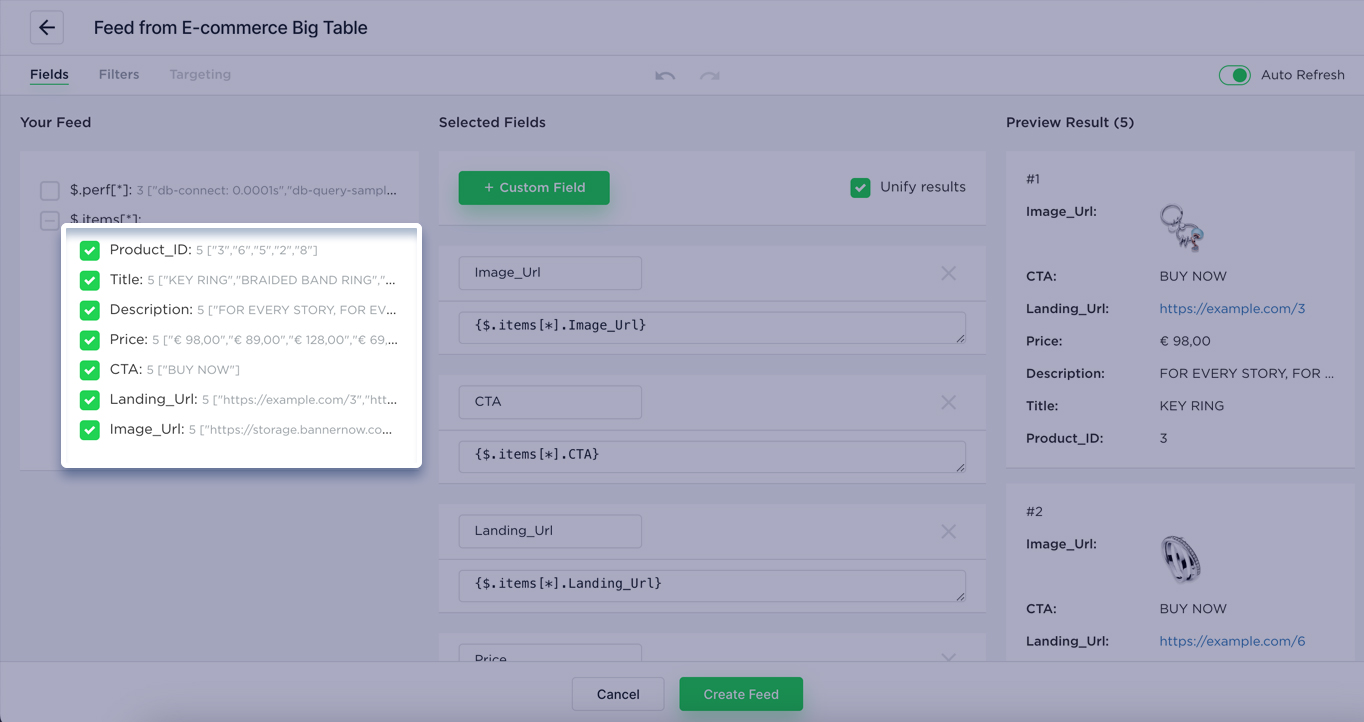Viewport: 1364px width, 722px height.
Task: Remove the CTA selected field
Action: click(x=948, y=402)
